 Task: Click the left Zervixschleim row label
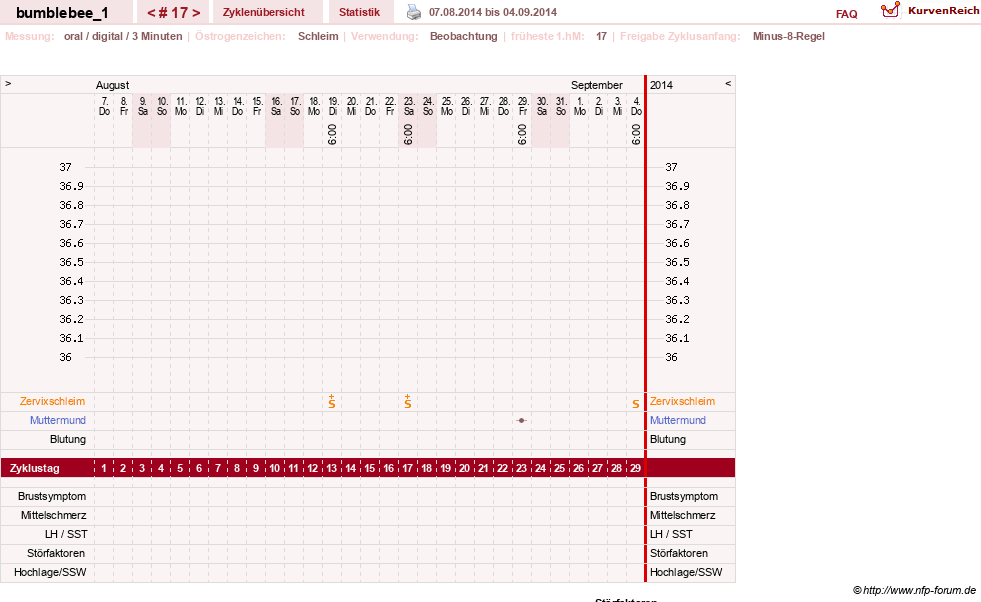tap(53, 402)
